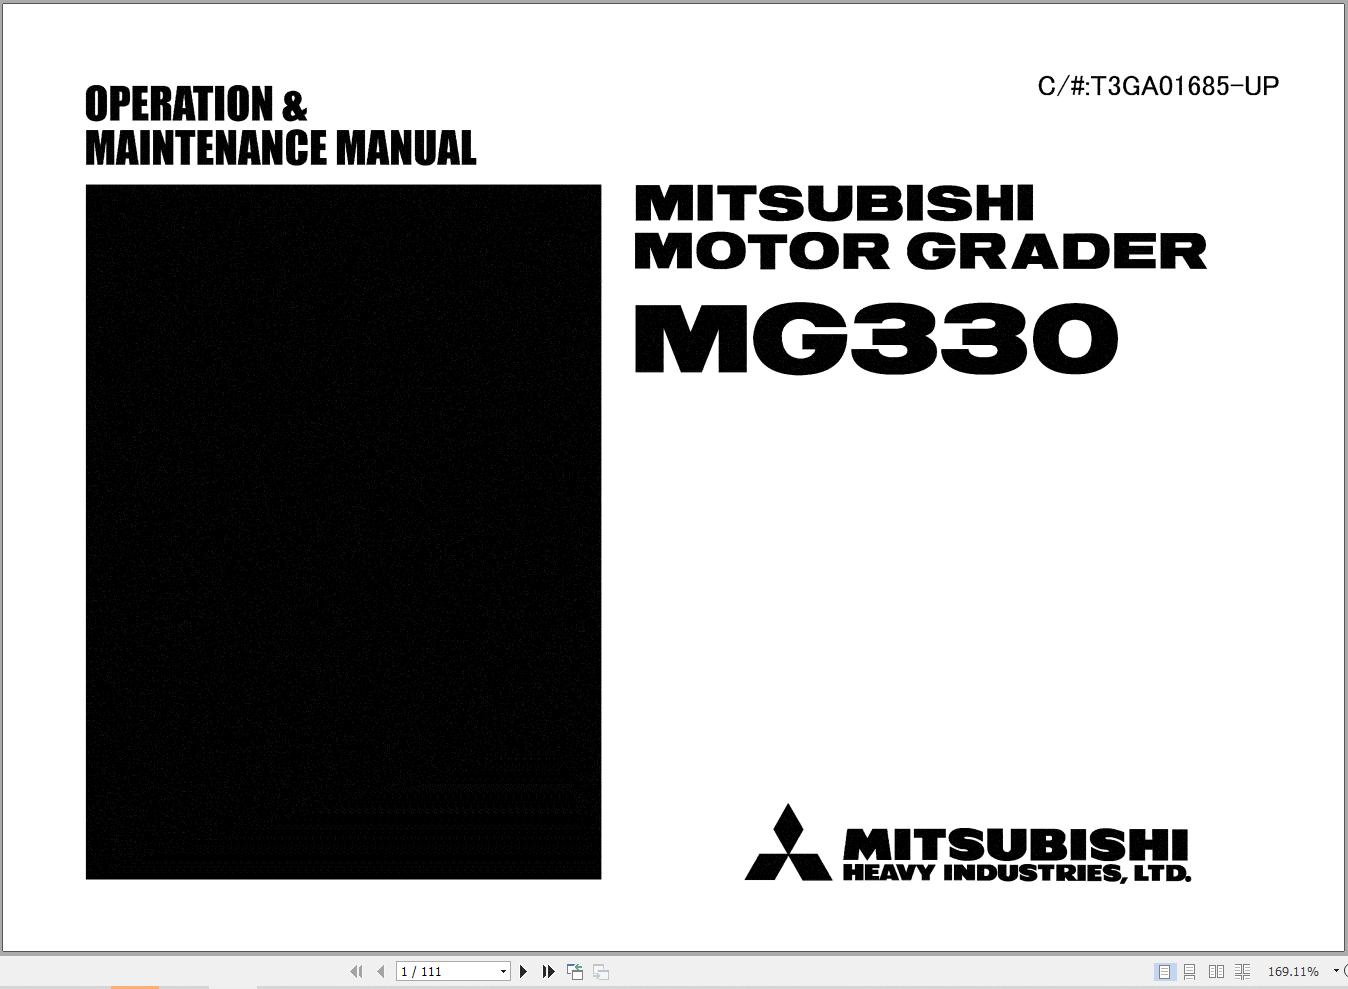Advance to the next page
The width and height of the screenshot is (1348, 989).
(523, 971)
